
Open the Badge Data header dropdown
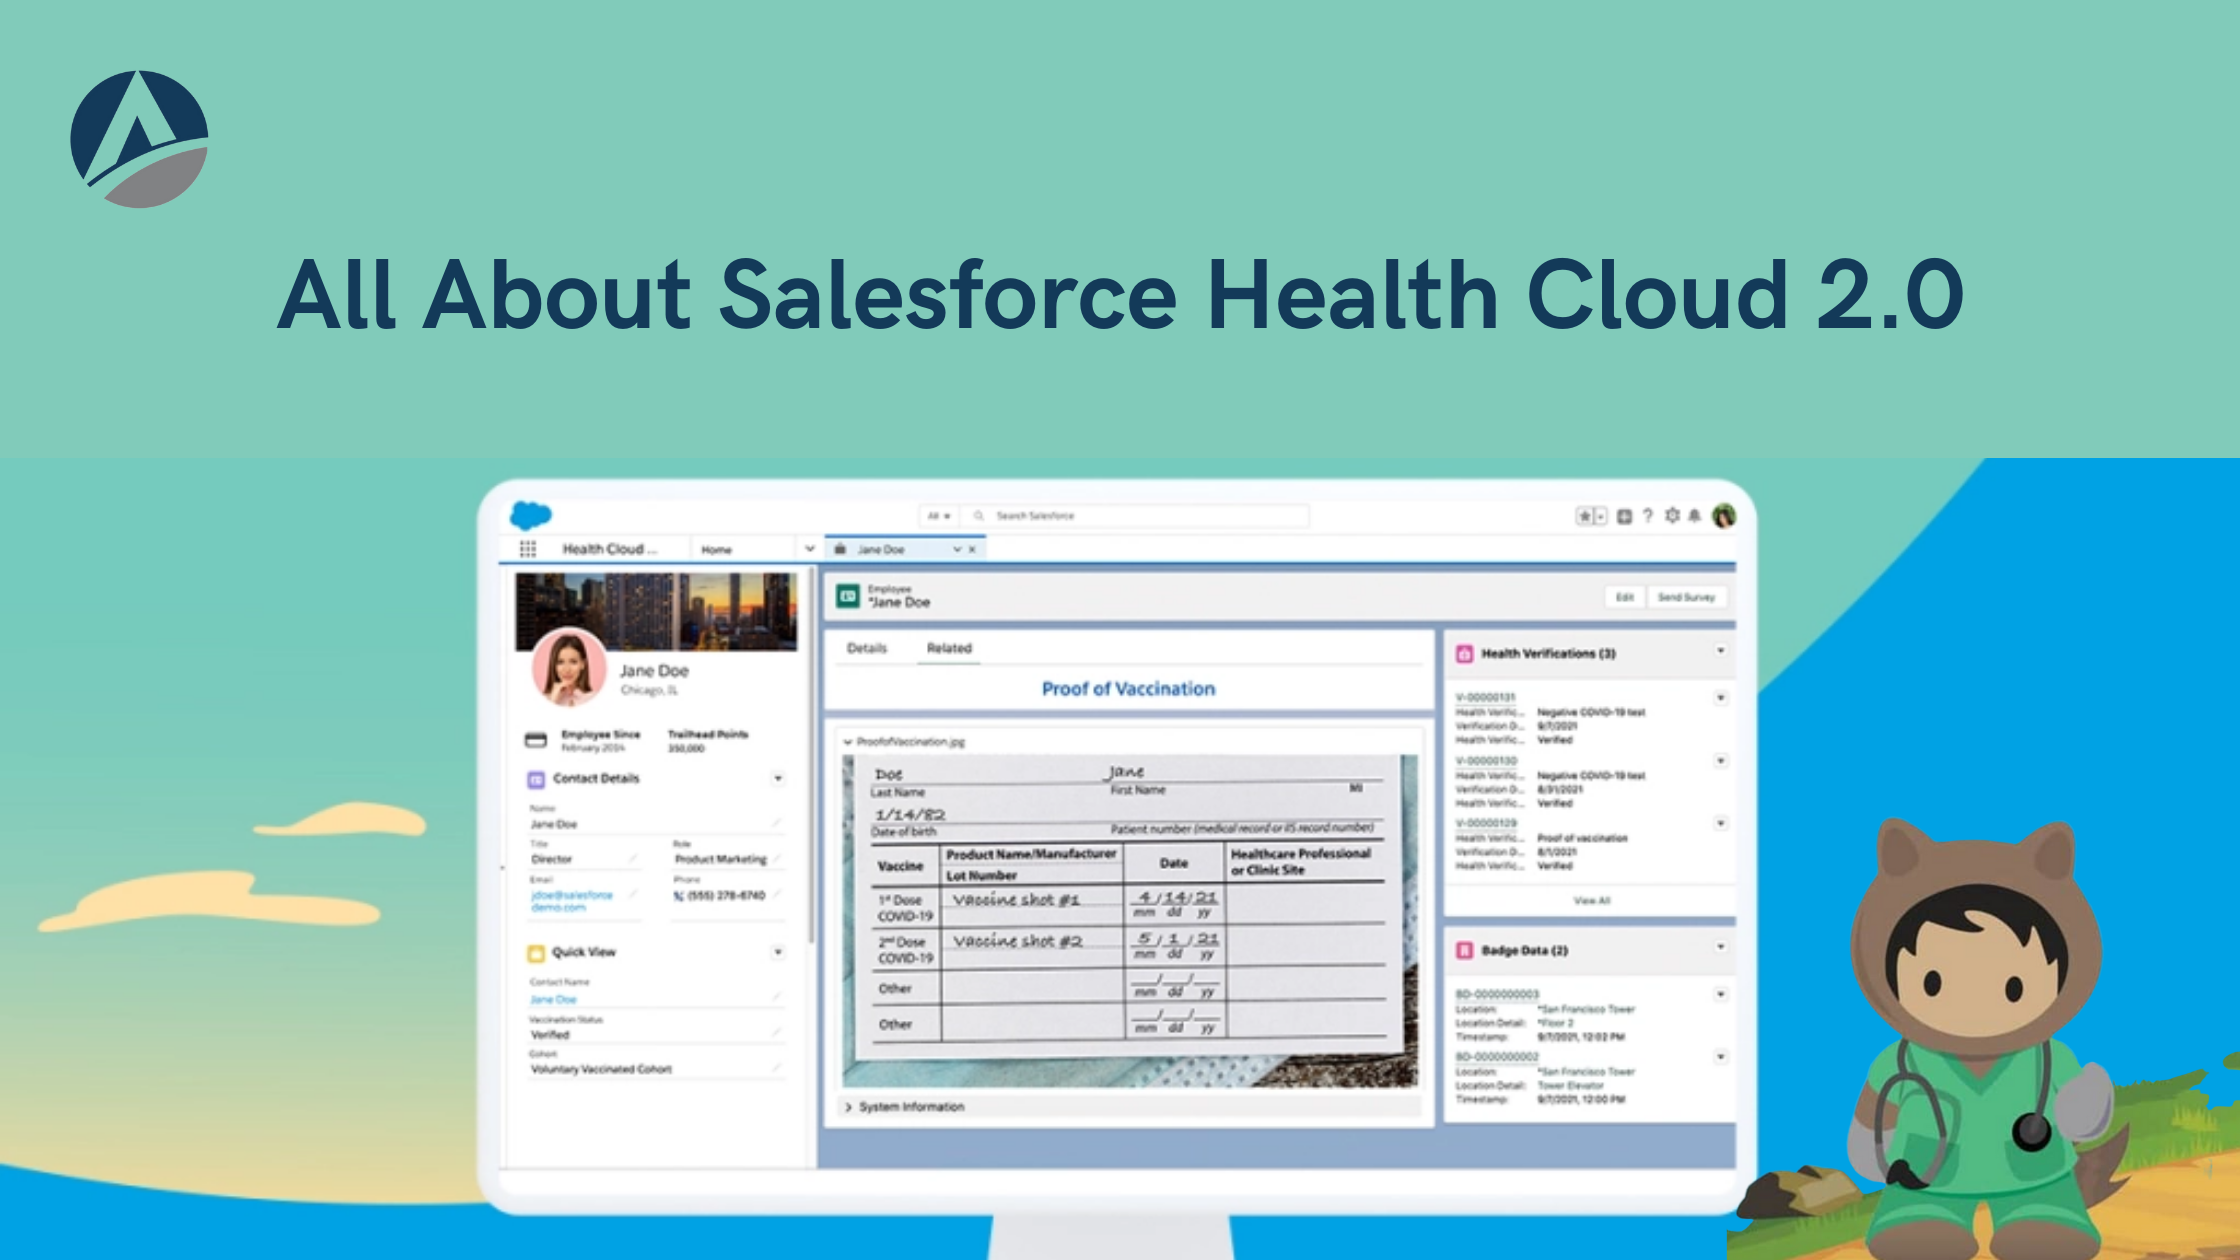pyautogui.click(x=1721, y=946)
